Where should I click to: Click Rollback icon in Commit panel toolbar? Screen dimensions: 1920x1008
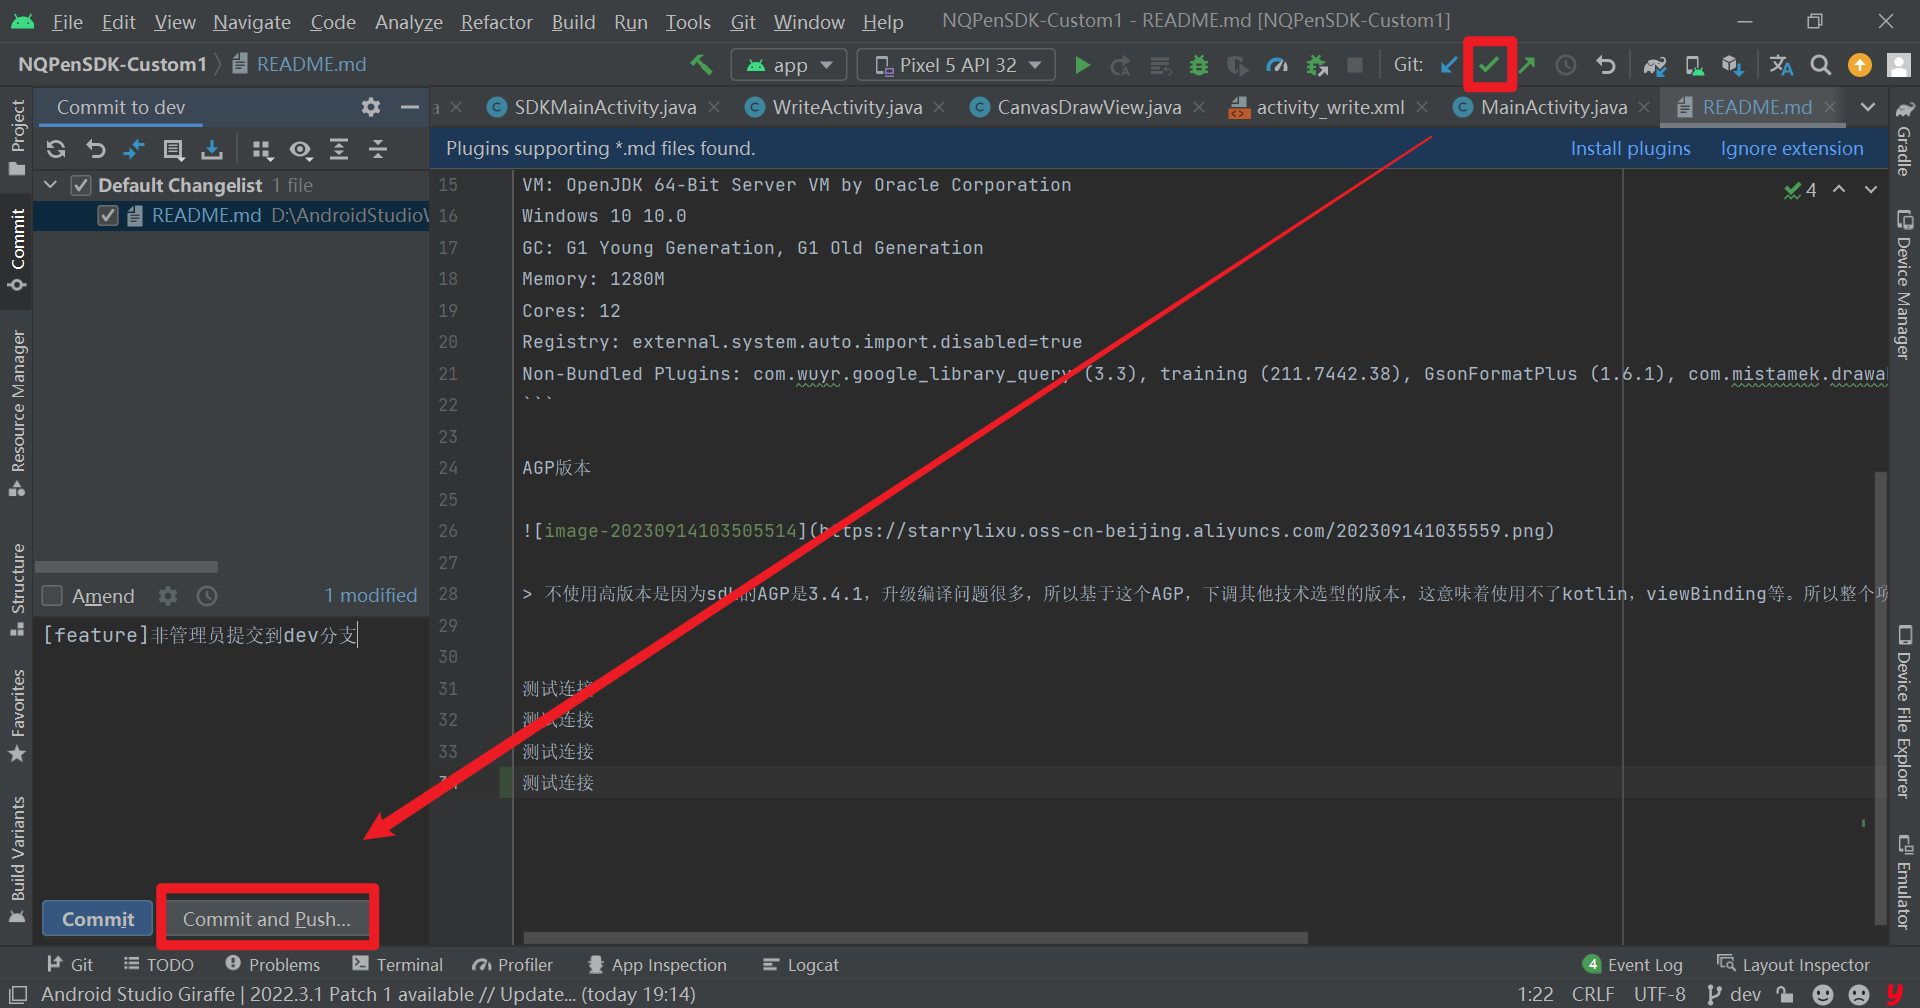tap(96, 149)
